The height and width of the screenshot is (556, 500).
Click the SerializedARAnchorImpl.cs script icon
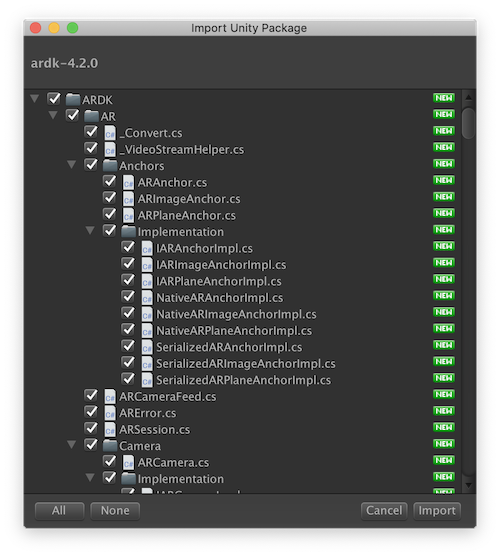pos(147,347)
